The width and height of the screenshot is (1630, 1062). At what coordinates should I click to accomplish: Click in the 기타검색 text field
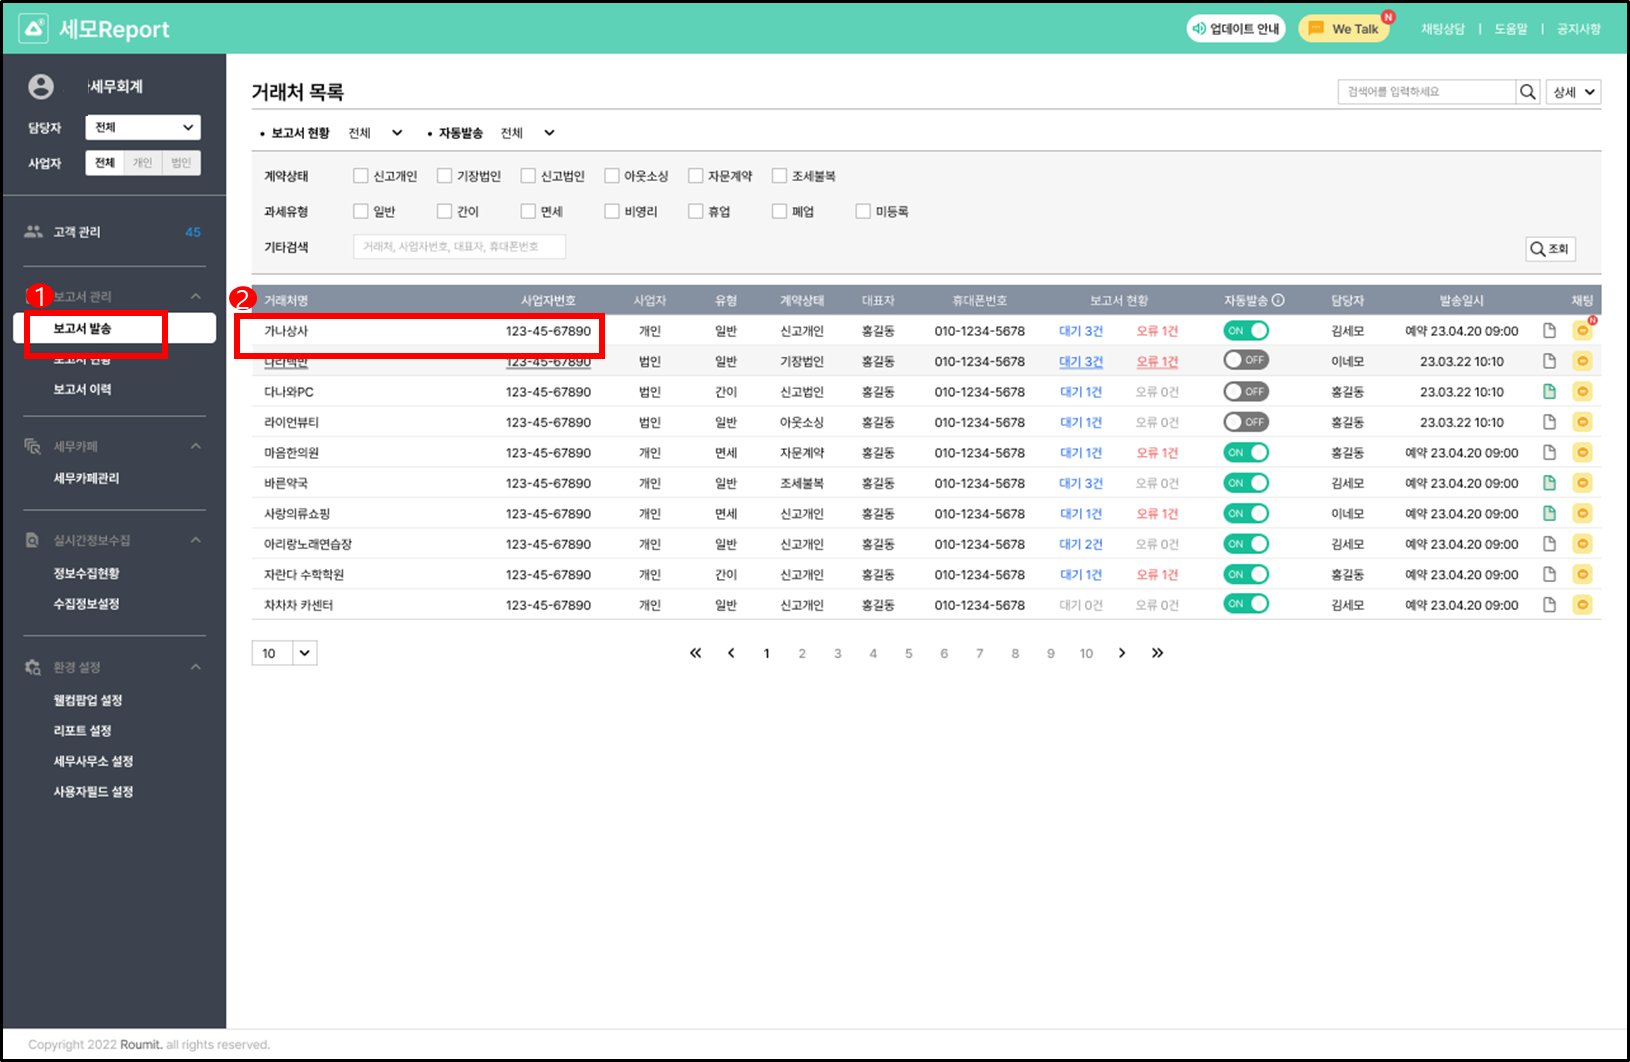click(459, 247)
